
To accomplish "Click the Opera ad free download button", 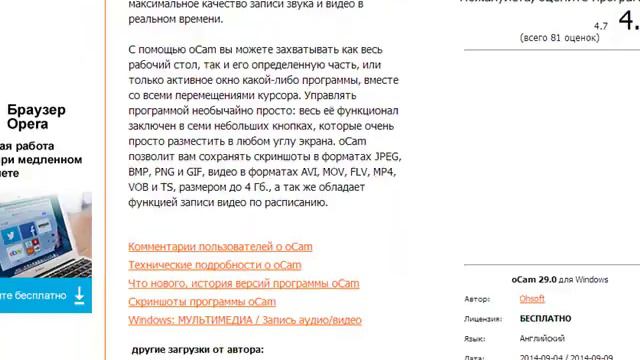I will click(x=46, y=296).
